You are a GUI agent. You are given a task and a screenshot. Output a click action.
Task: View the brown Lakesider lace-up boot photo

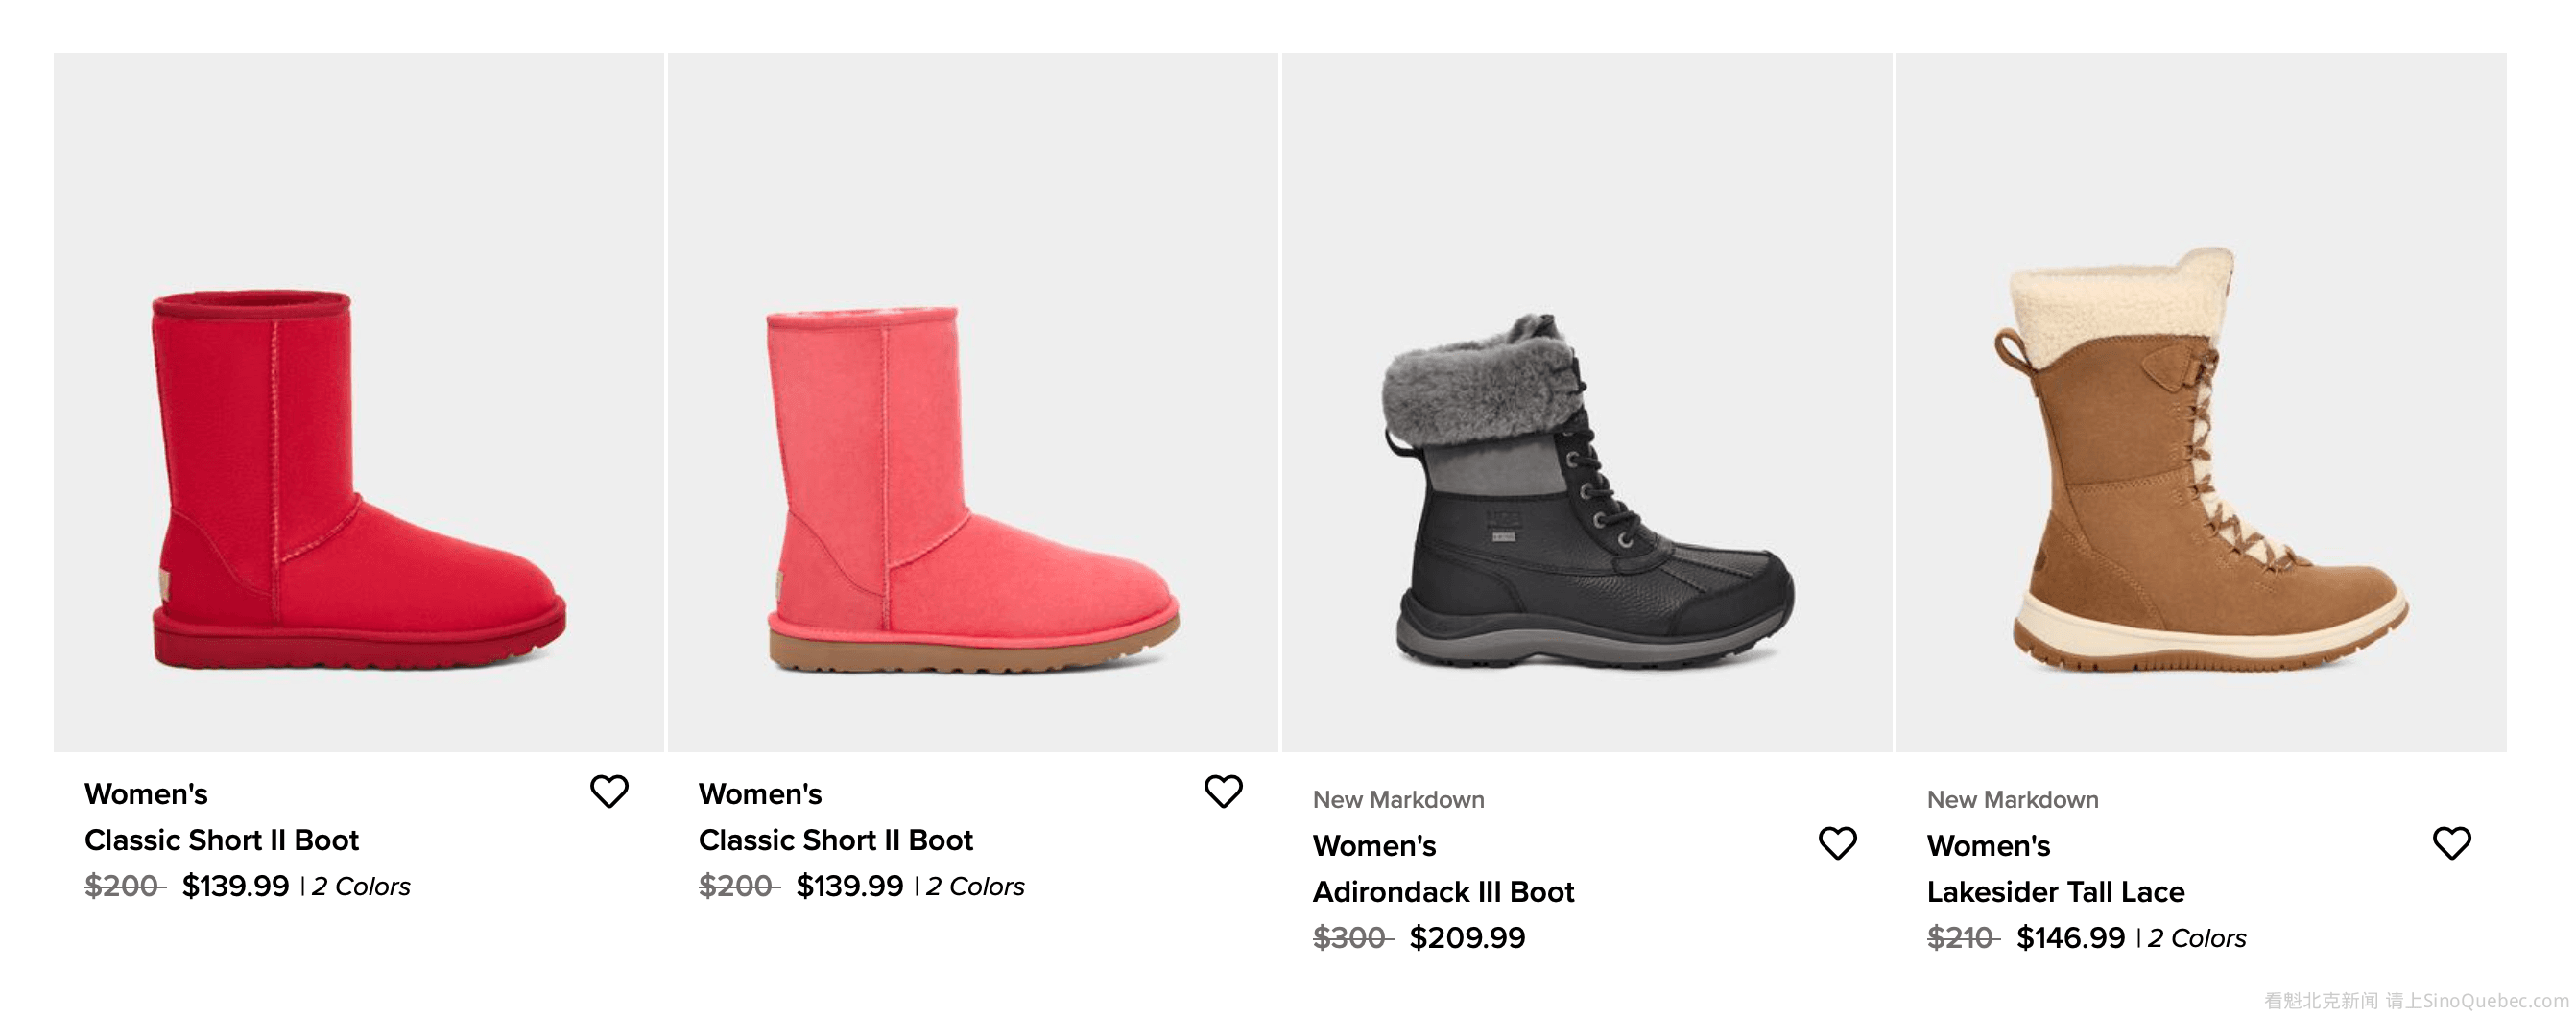(2200, 460)
